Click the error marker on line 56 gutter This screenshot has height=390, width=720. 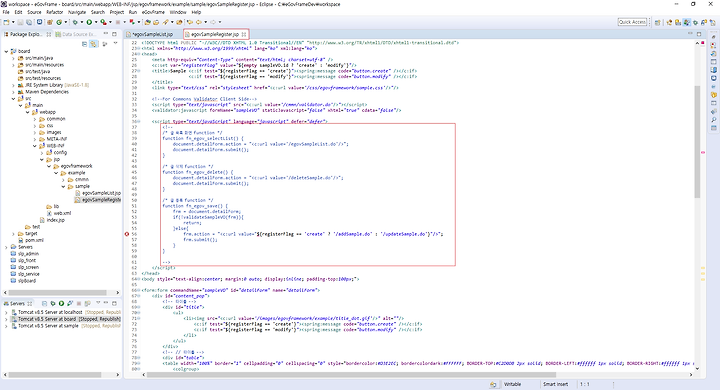[127, 234]
